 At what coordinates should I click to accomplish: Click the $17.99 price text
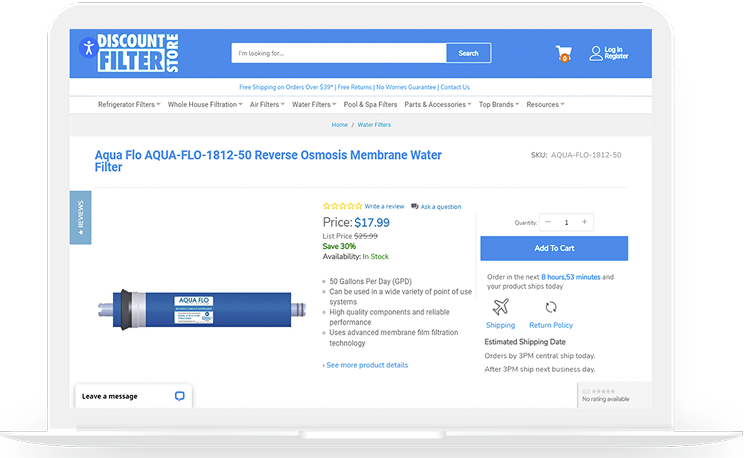pos(372,222)
